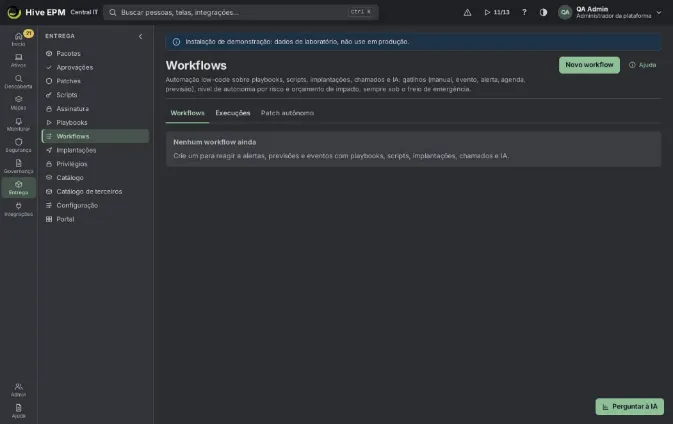Click the Nenhum workflow ainda message
The height and width of the screenshot is (424, 673).
pos(215,142)
